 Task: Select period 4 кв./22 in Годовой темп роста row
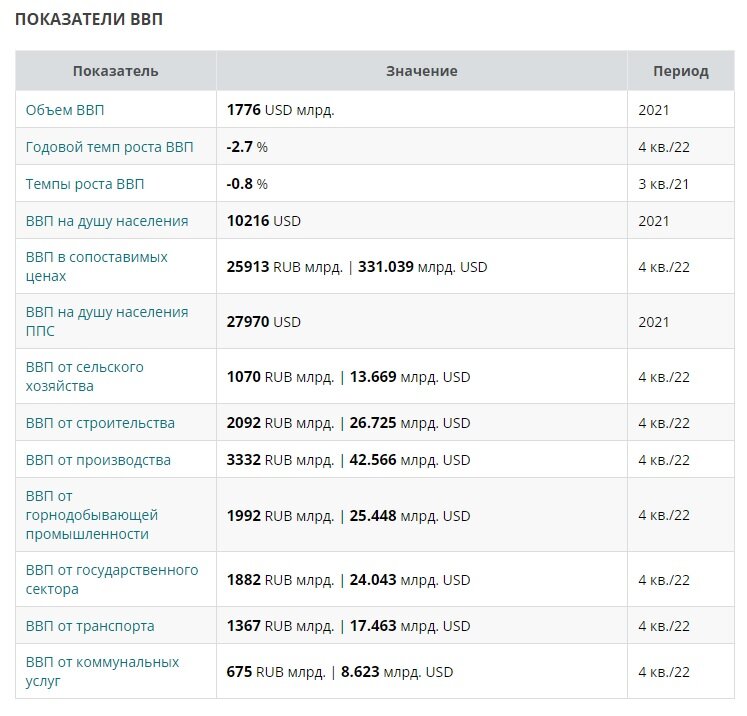(664, 147)
